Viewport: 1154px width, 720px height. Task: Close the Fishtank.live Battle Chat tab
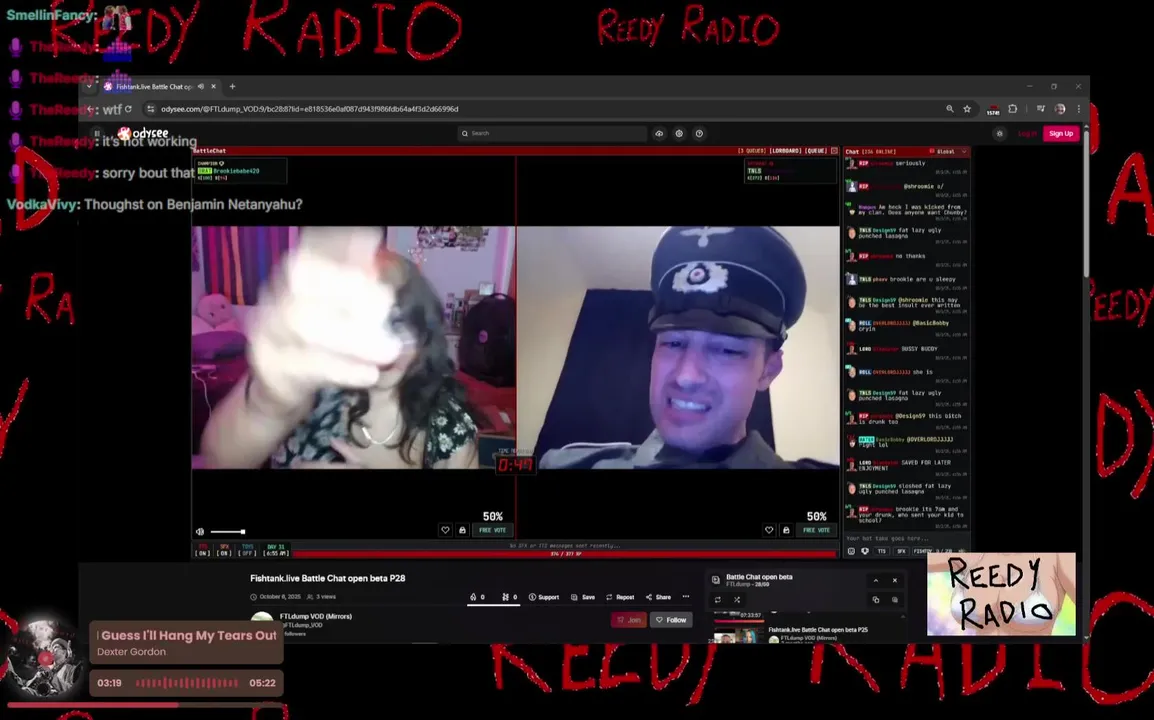tap(213, 86)
